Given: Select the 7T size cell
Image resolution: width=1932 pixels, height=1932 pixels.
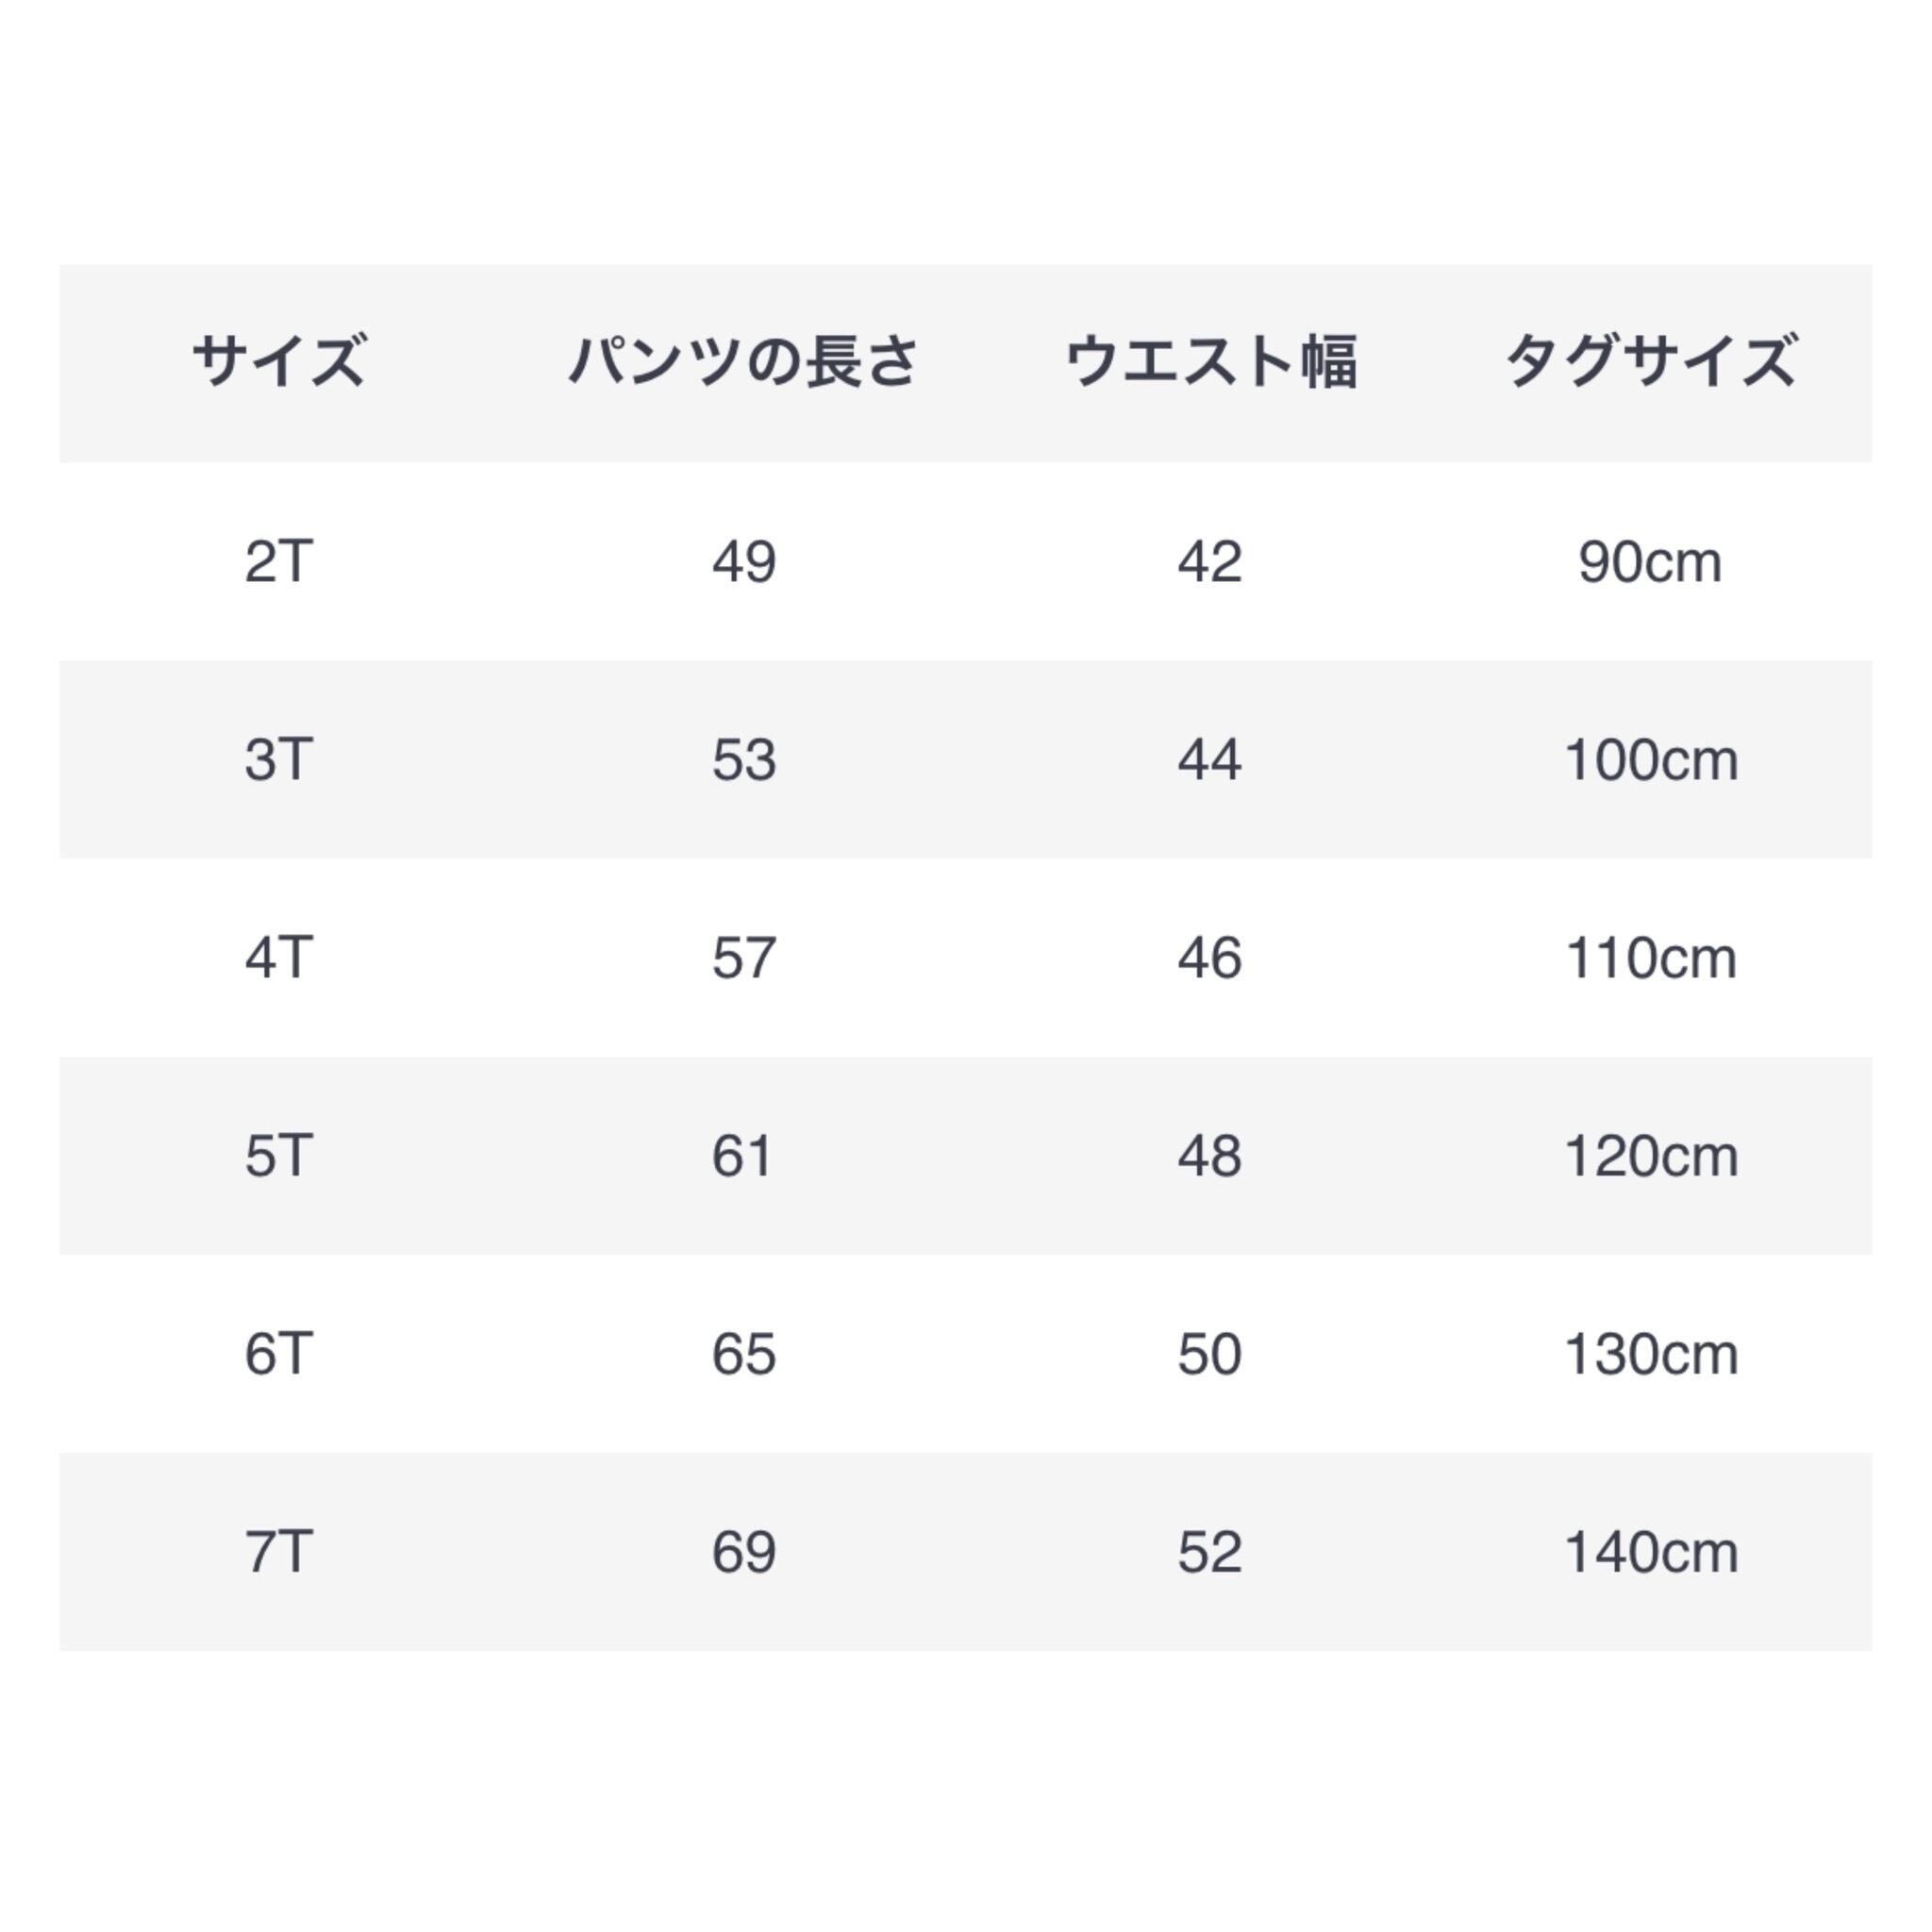Looking at the screenshot, I should coord(279,1551).
